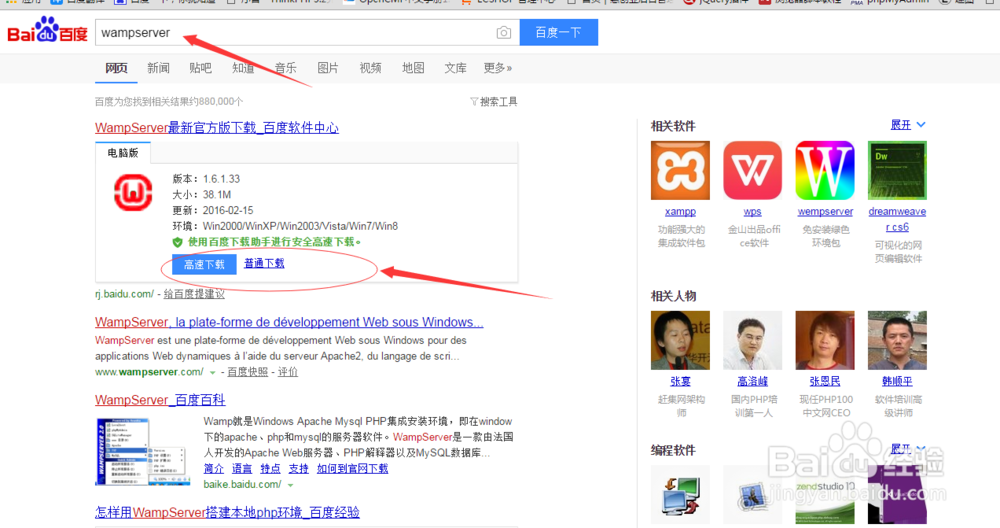Open the 贴吧 tab
The width and height of the screenshot is (1000, 528).
(x=200, y=68)
